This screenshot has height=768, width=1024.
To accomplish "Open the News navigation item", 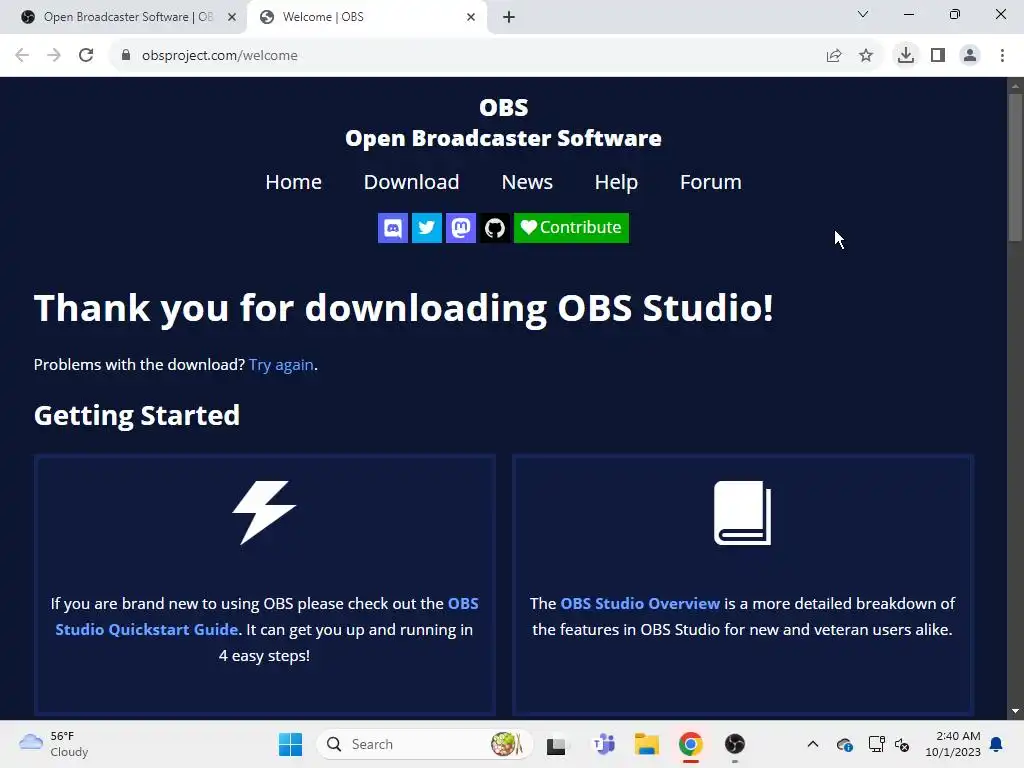I will point(527,182).
